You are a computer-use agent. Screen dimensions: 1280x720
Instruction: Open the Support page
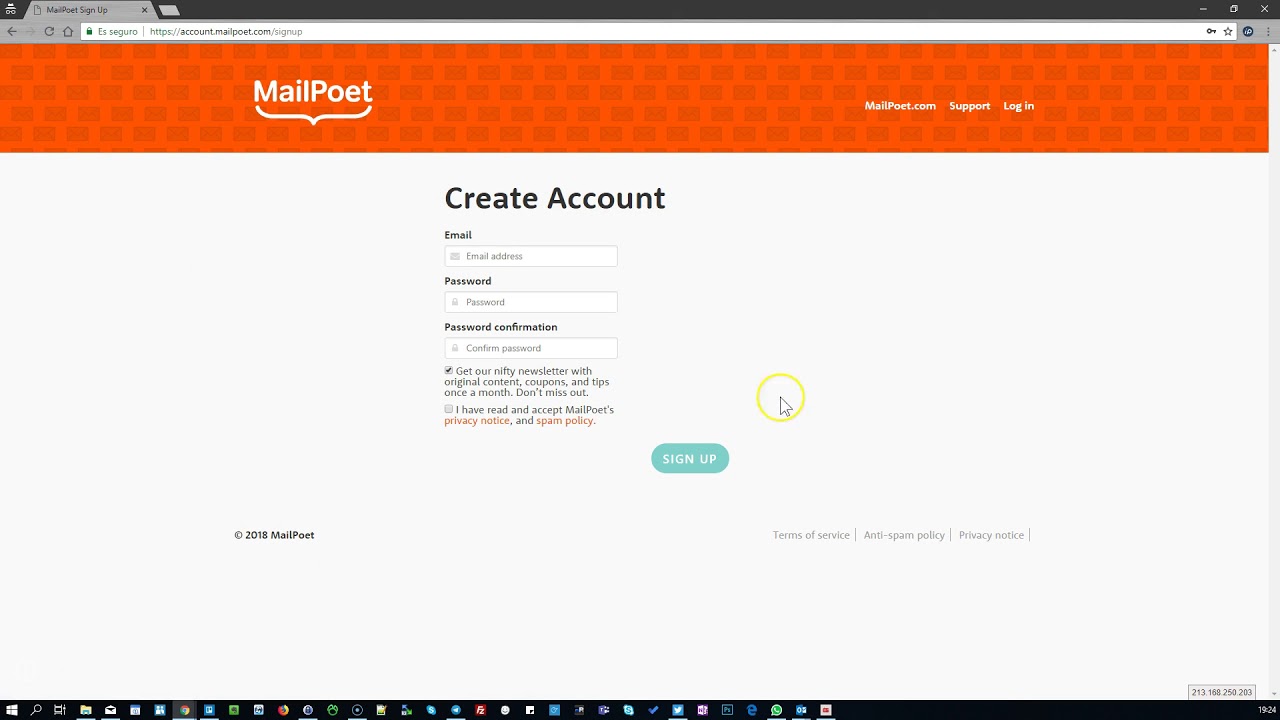969,106
